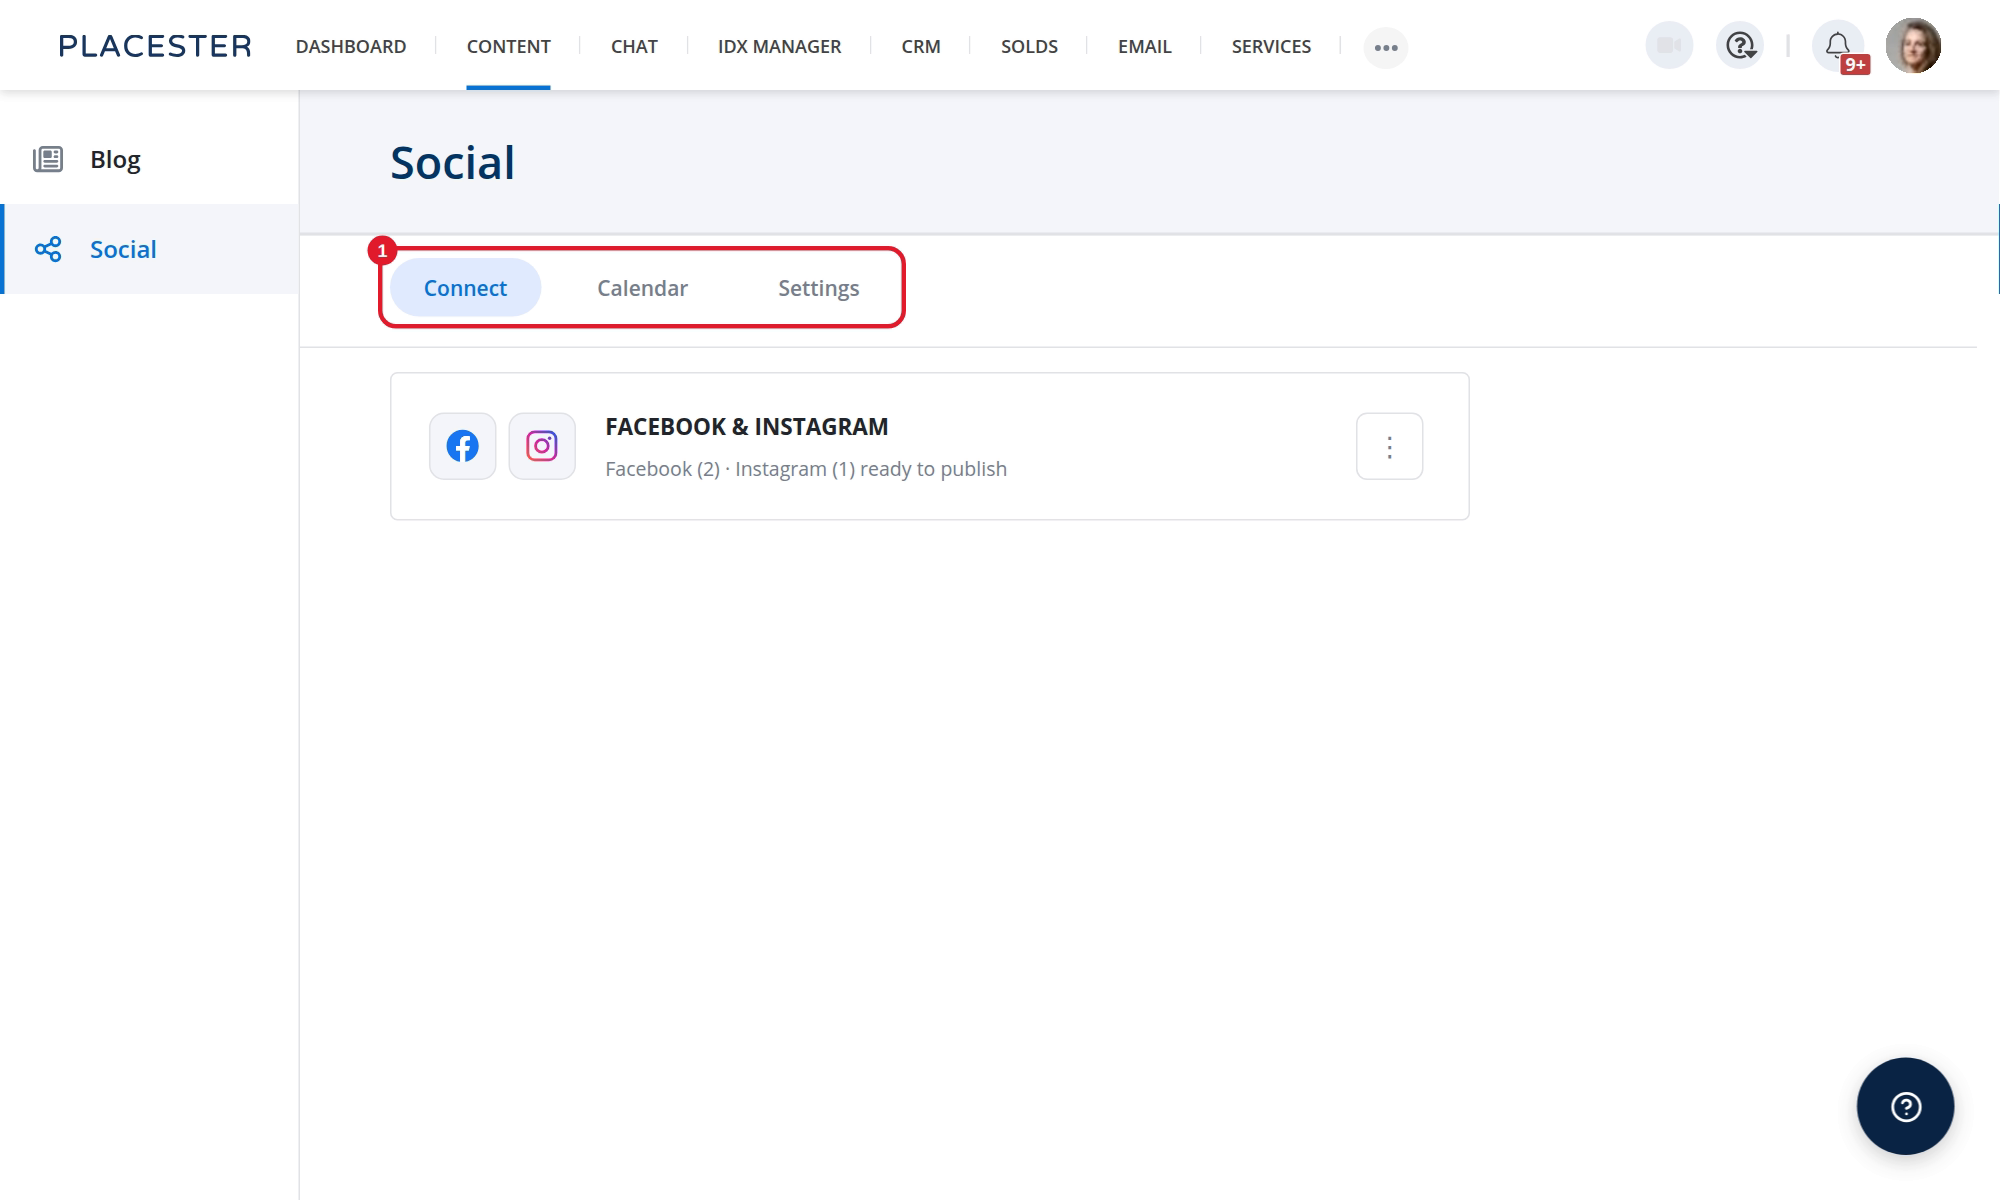Open the video camera icon in header
This screenshot has height=1200, width=2000.
click(1669, 46)
